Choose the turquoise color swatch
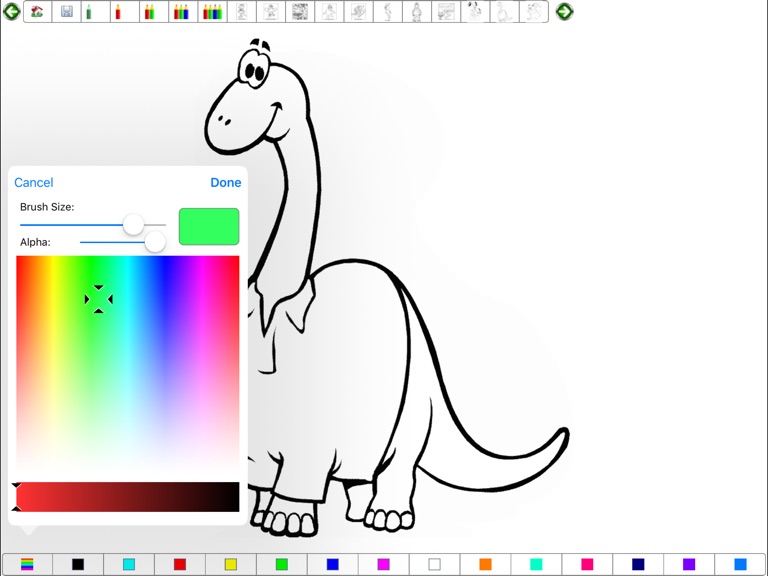 point(536,564)
